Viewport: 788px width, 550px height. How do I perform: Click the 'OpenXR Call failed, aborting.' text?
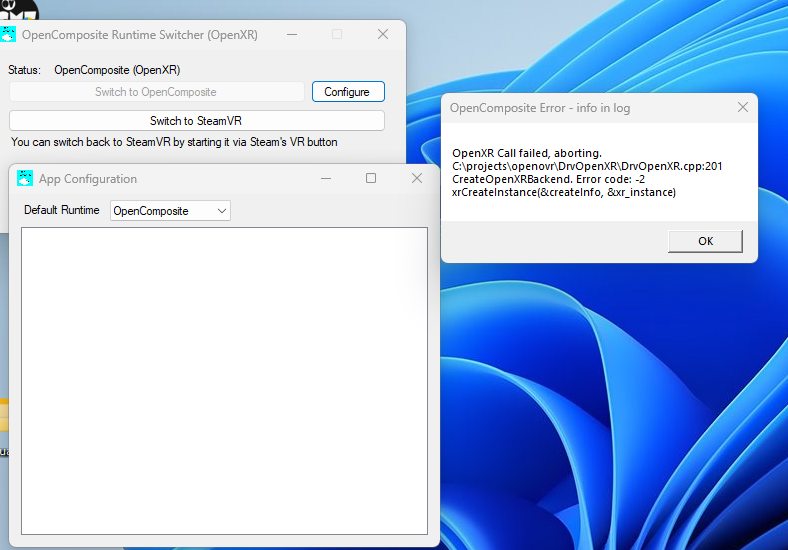[527, 153]
